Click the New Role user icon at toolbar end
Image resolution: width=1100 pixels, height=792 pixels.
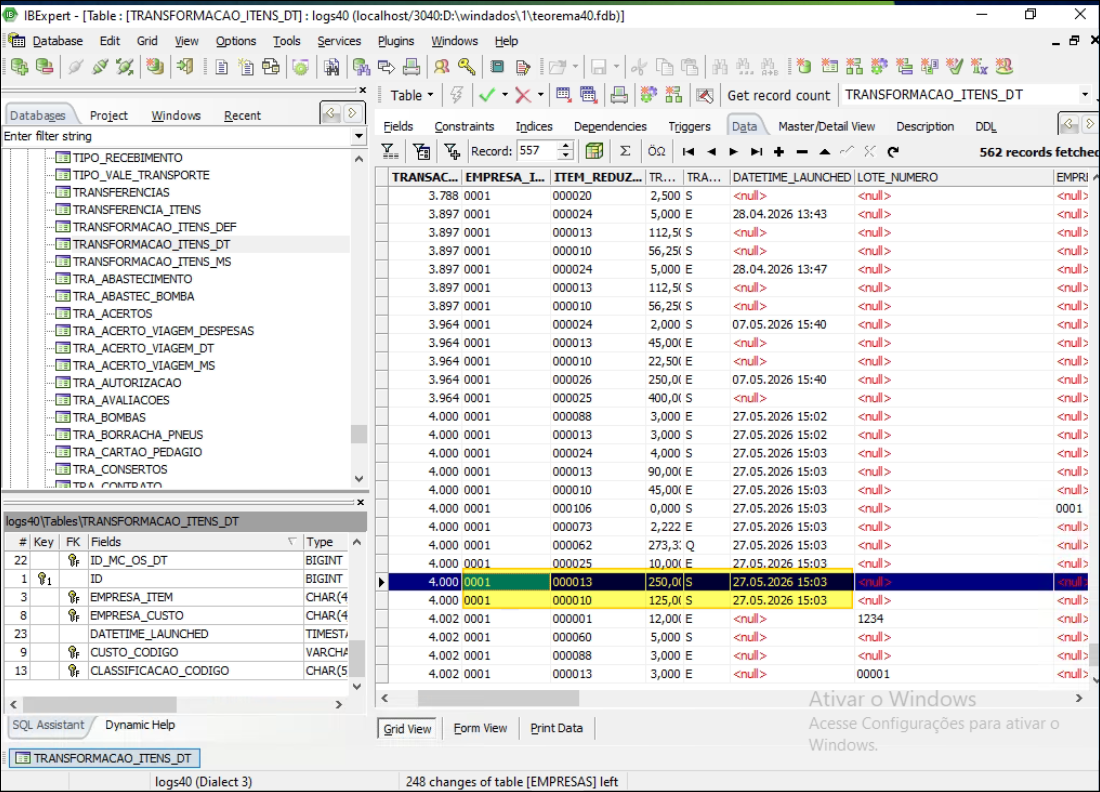[1005, 67]
